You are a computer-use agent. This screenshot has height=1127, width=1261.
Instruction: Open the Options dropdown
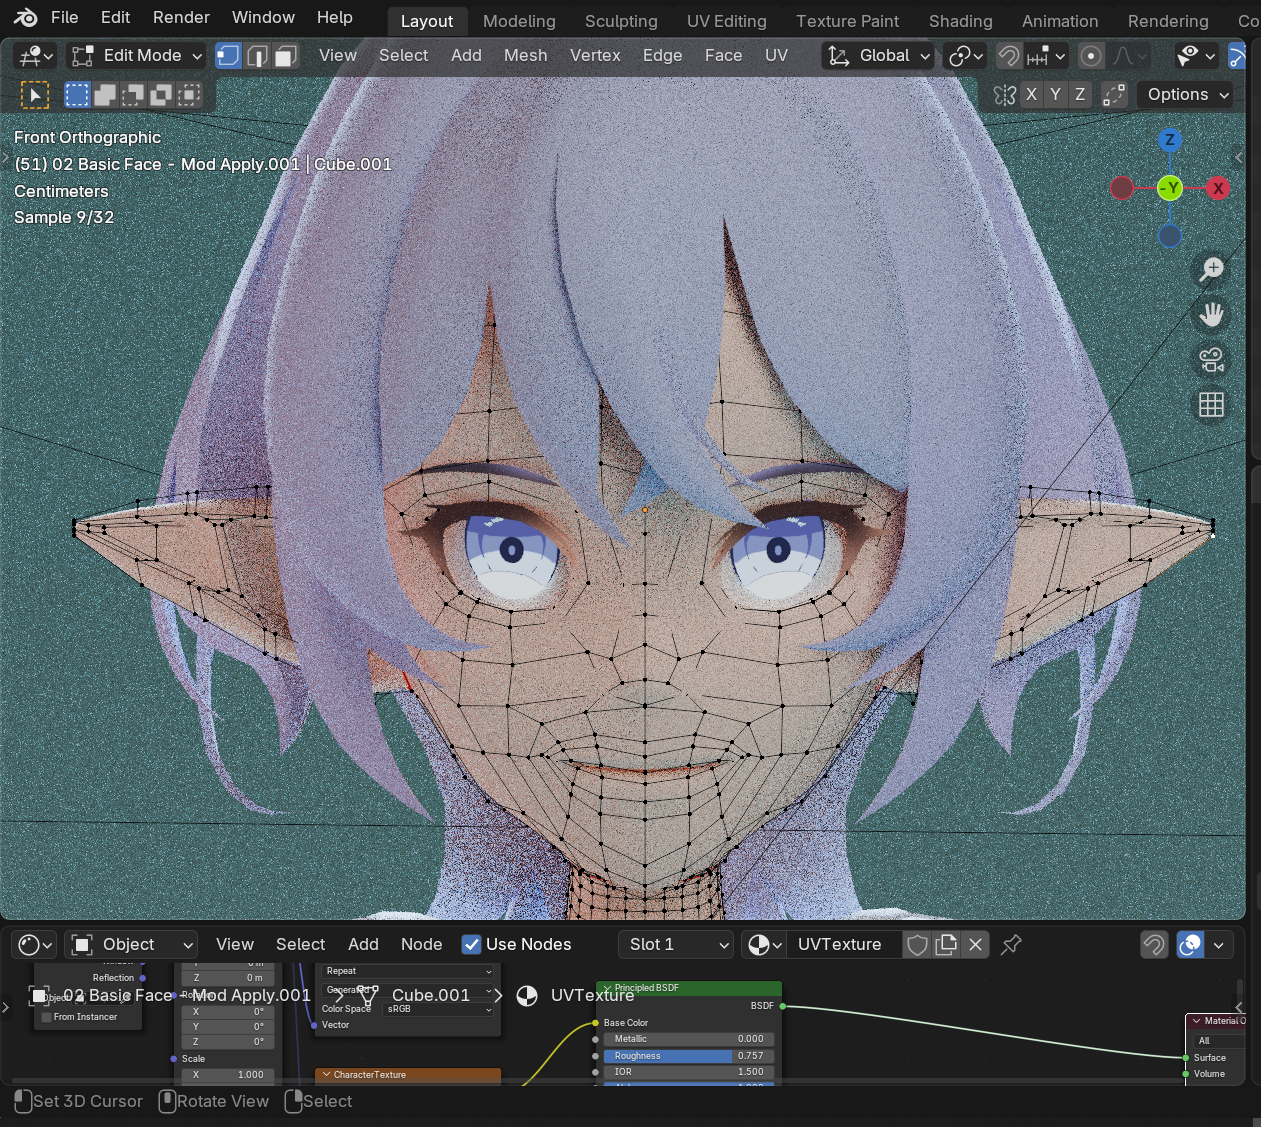click(1188, 95)
